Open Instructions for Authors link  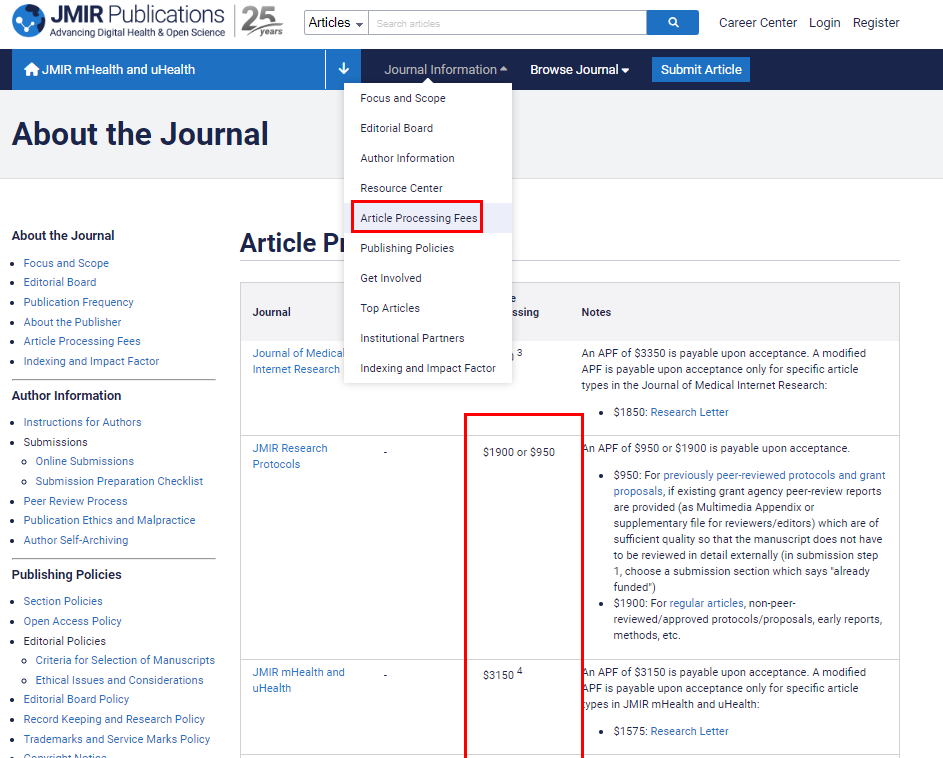[82, 422]
